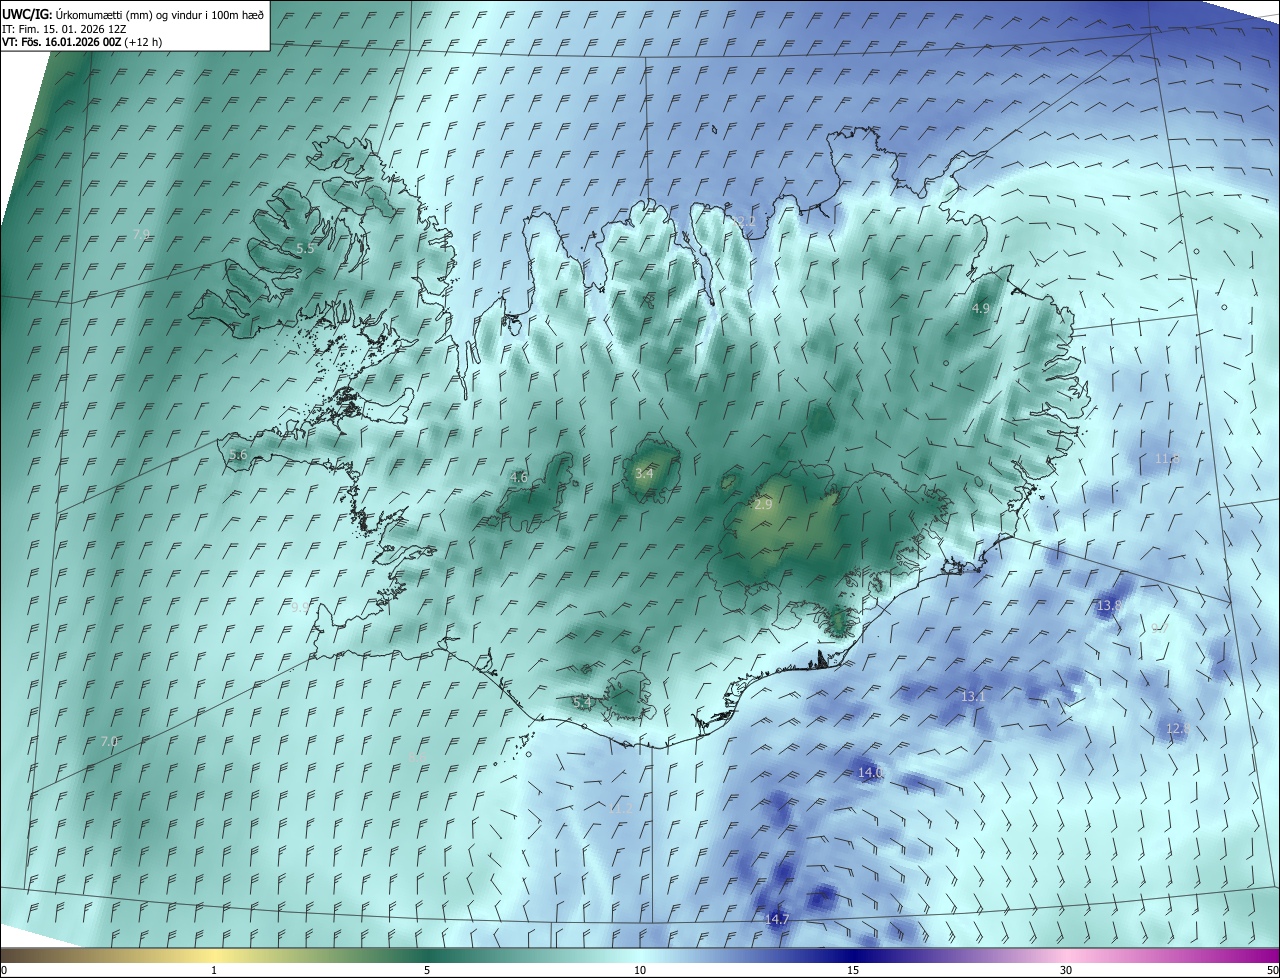Image resolution: width=1280 pixels, height=978 pixels.
Task: Click the 2.9 value on the large glacier
Action: [x=762, y=505]
